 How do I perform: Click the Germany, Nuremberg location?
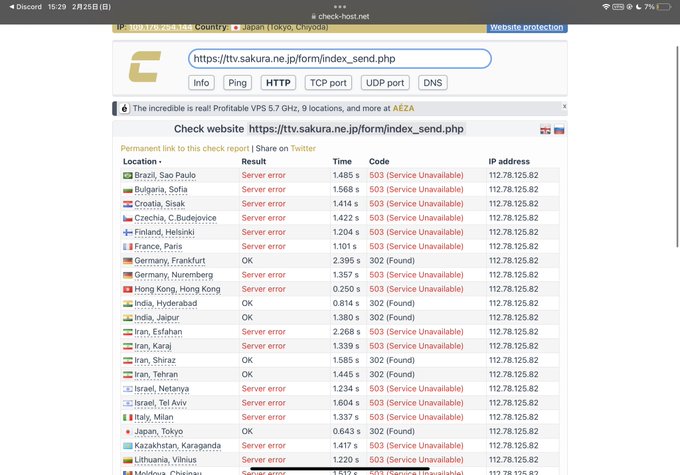click(173, 275)
